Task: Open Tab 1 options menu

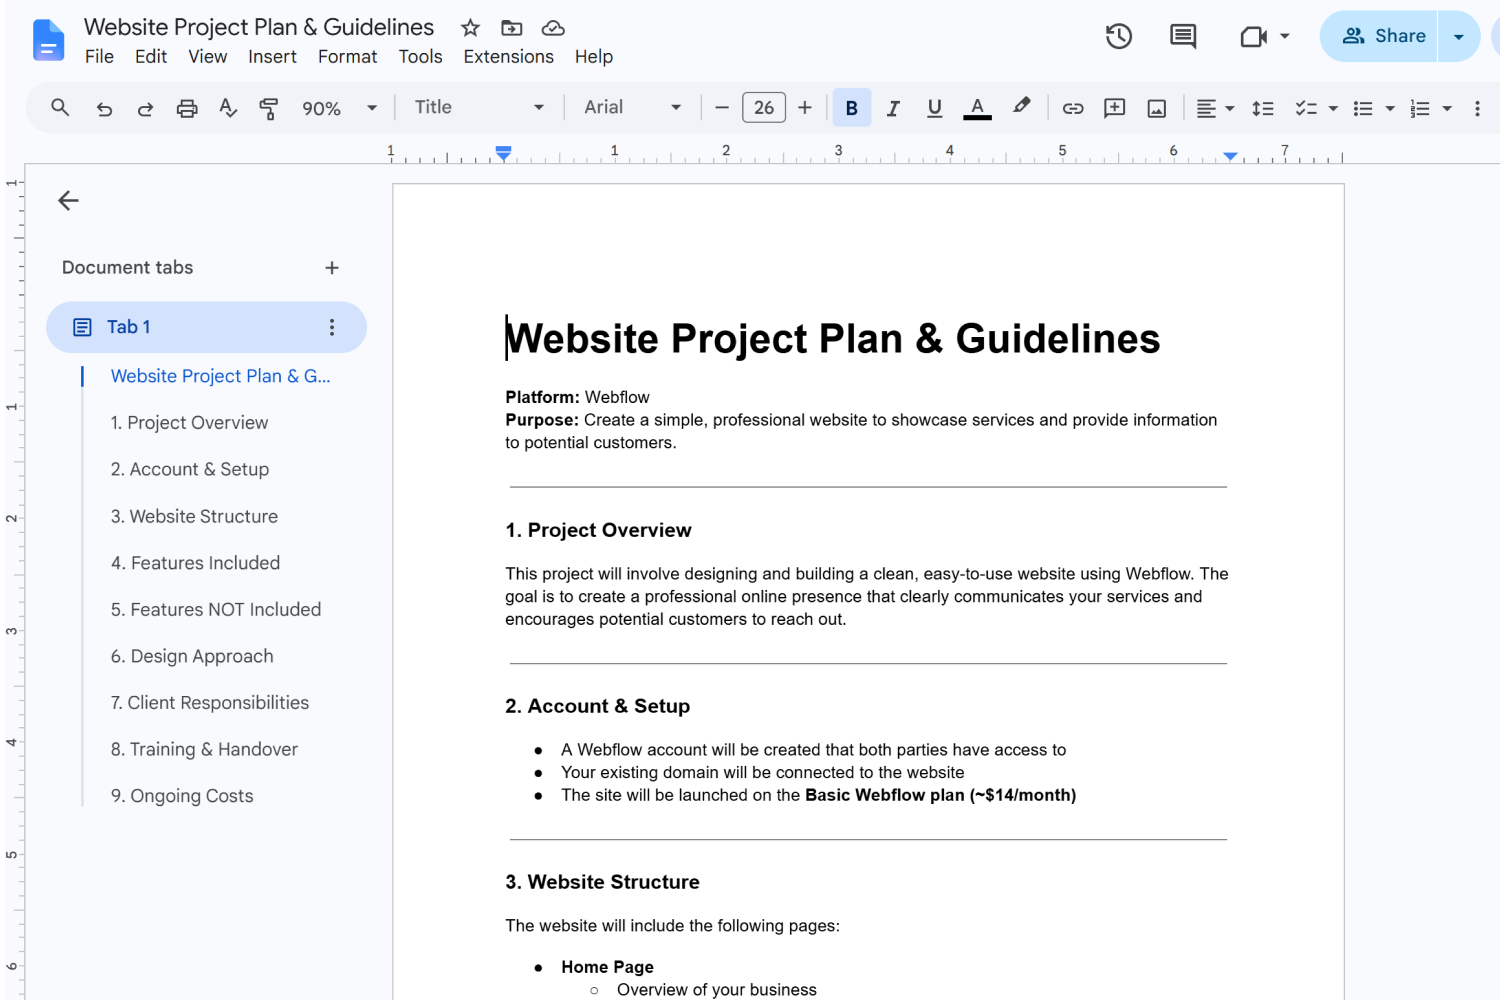Action: 332,327
